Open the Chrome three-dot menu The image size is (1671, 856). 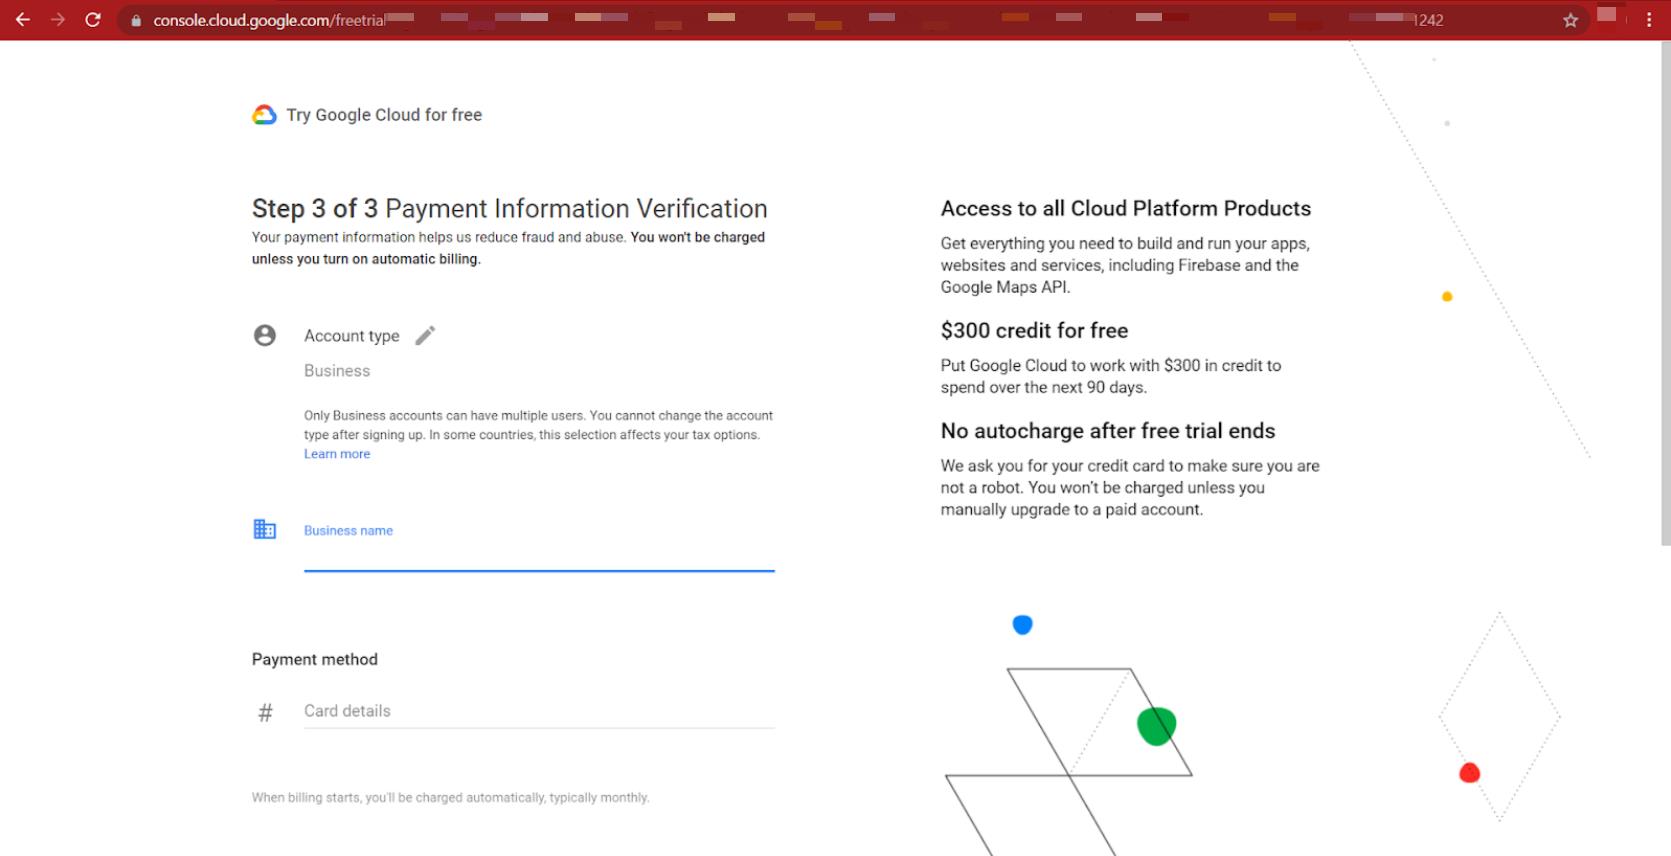click(1649, 20)
